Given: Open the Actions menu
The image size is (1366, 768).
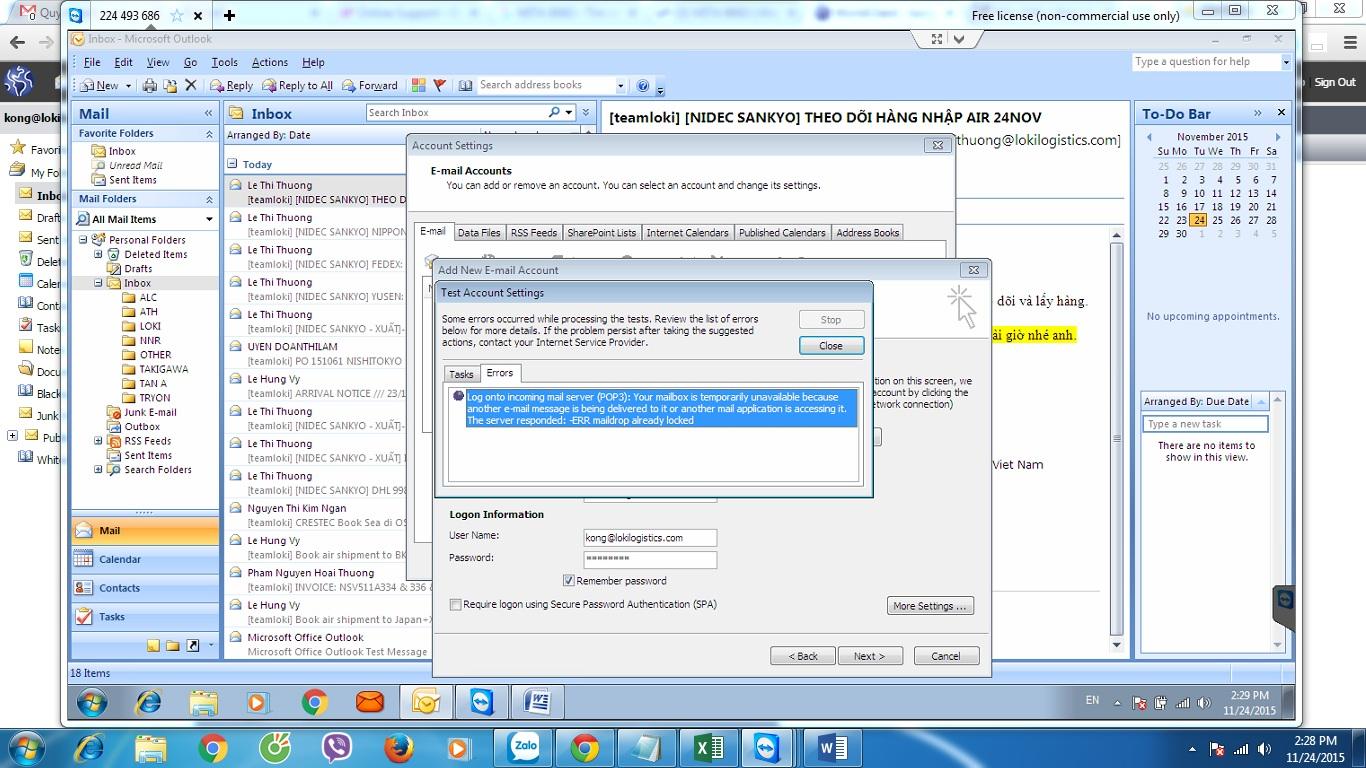Looking at the screenshot, I should [x=270, y=62].
